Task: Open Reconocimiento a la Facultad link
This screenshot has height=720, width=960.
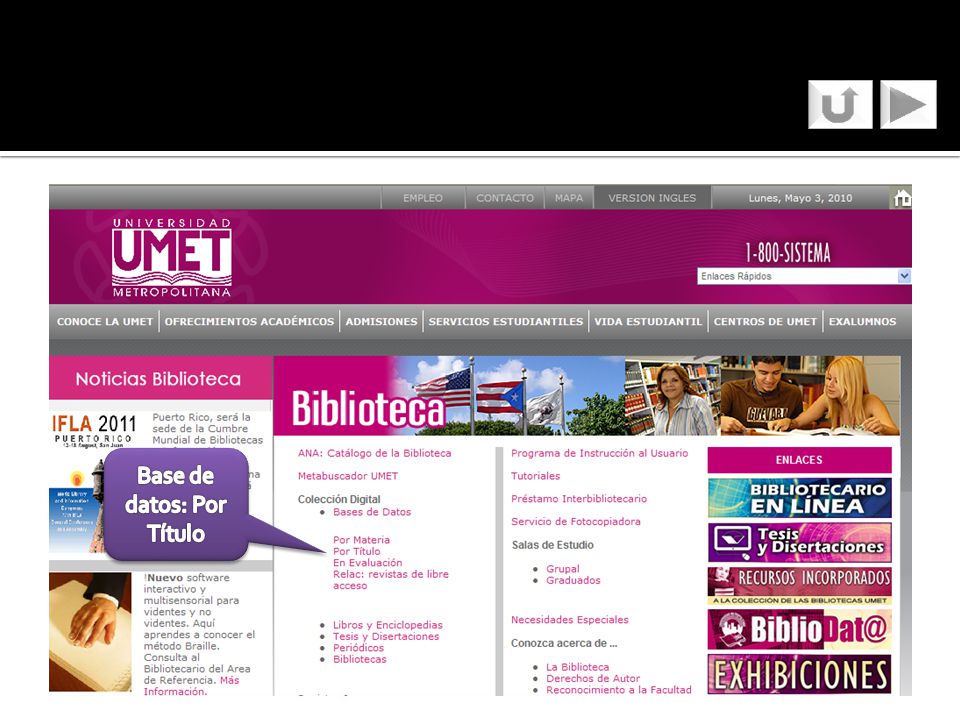Action: (619, 690)
